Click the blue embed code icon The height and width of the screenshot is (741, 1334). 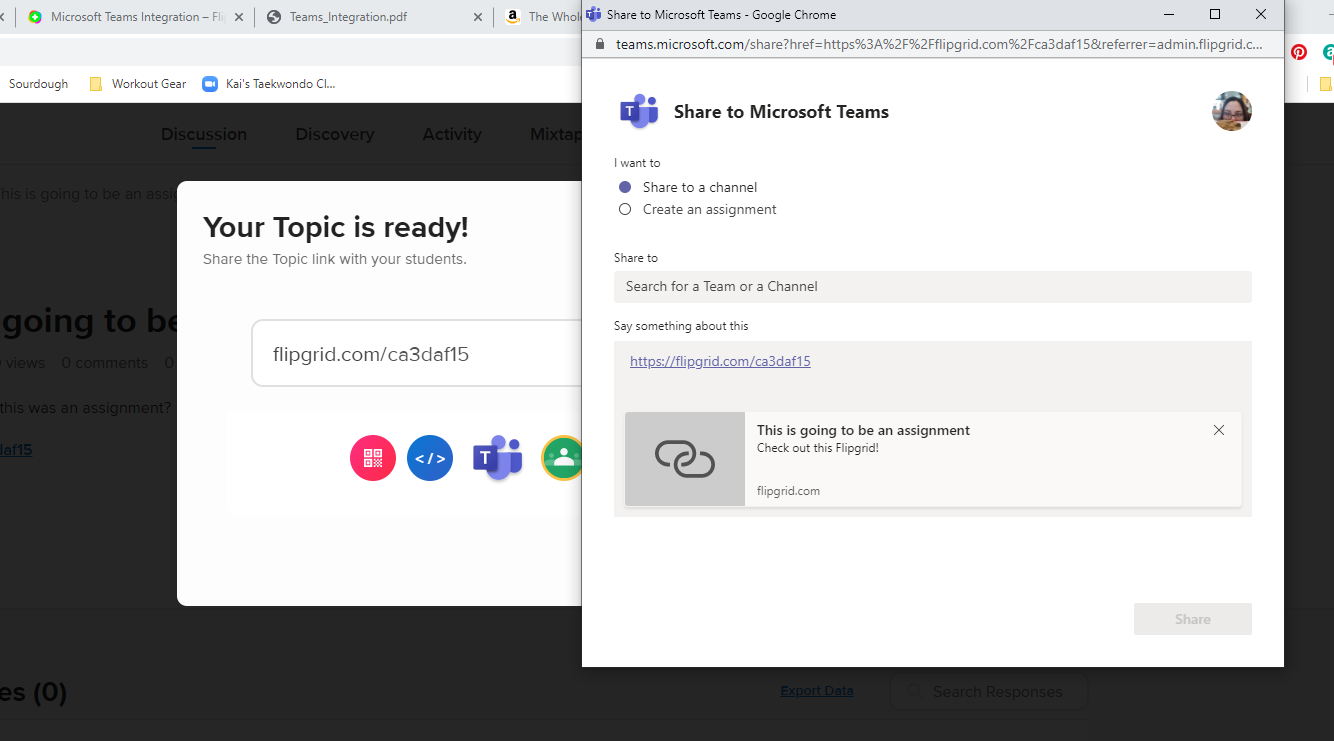point(430,458)
